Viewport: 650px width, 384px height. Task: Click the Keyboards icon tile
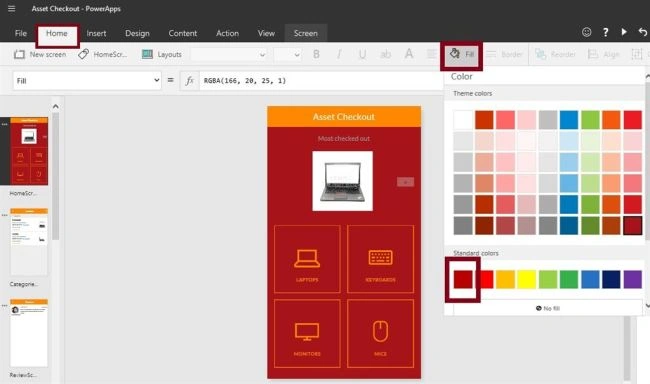381,259
